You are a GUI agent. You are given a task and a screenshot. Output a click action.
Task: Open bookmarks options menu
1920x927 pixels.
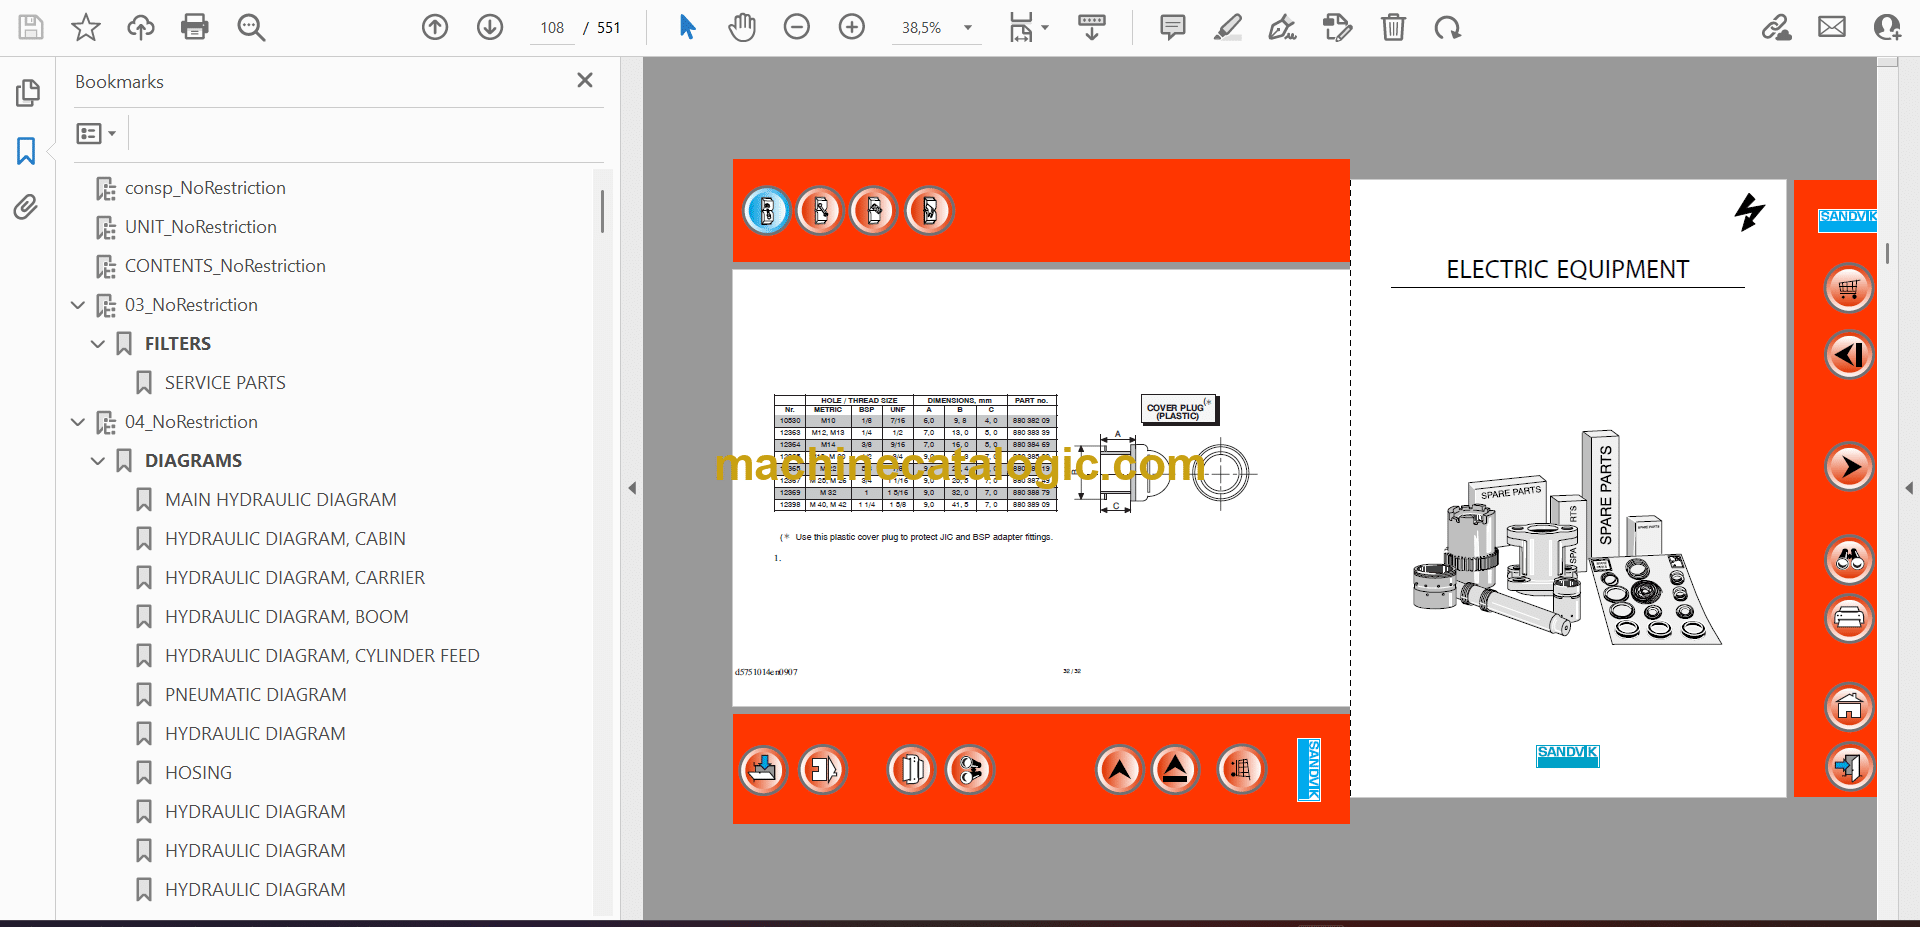(96, 133)
